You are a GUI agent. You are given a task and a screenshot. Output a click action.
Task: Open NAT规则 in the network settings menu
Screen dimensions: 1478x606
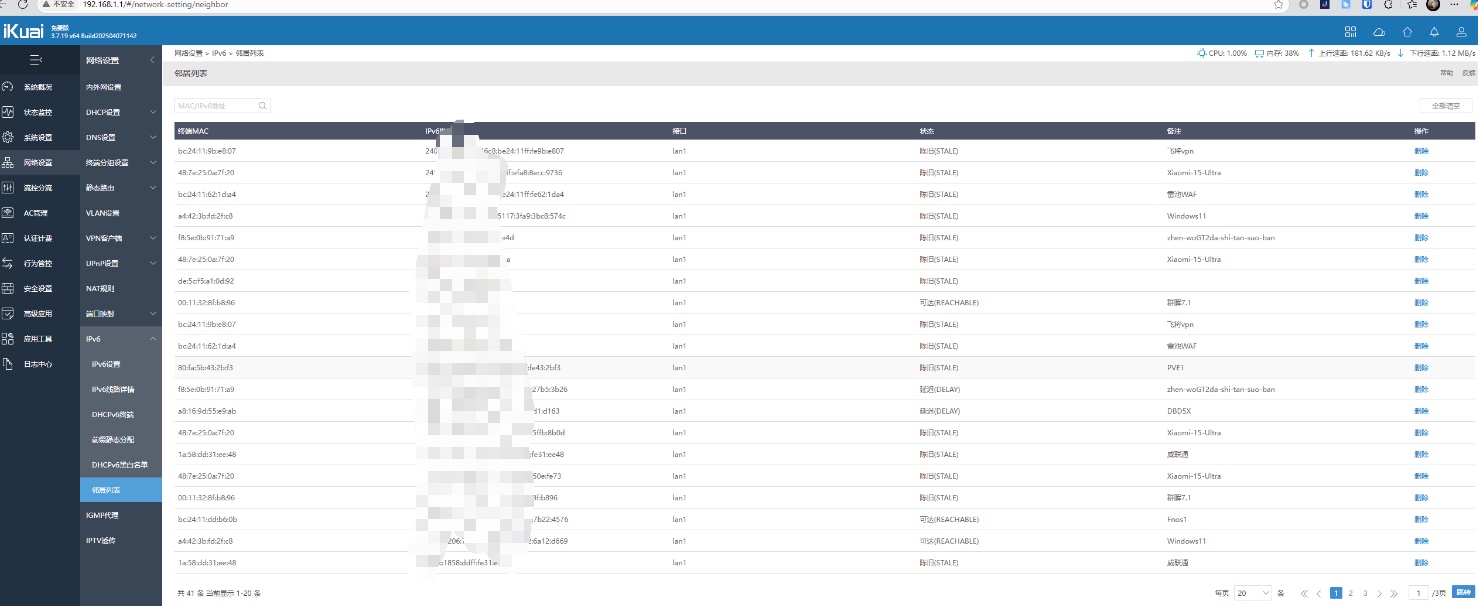click(100, 288)
